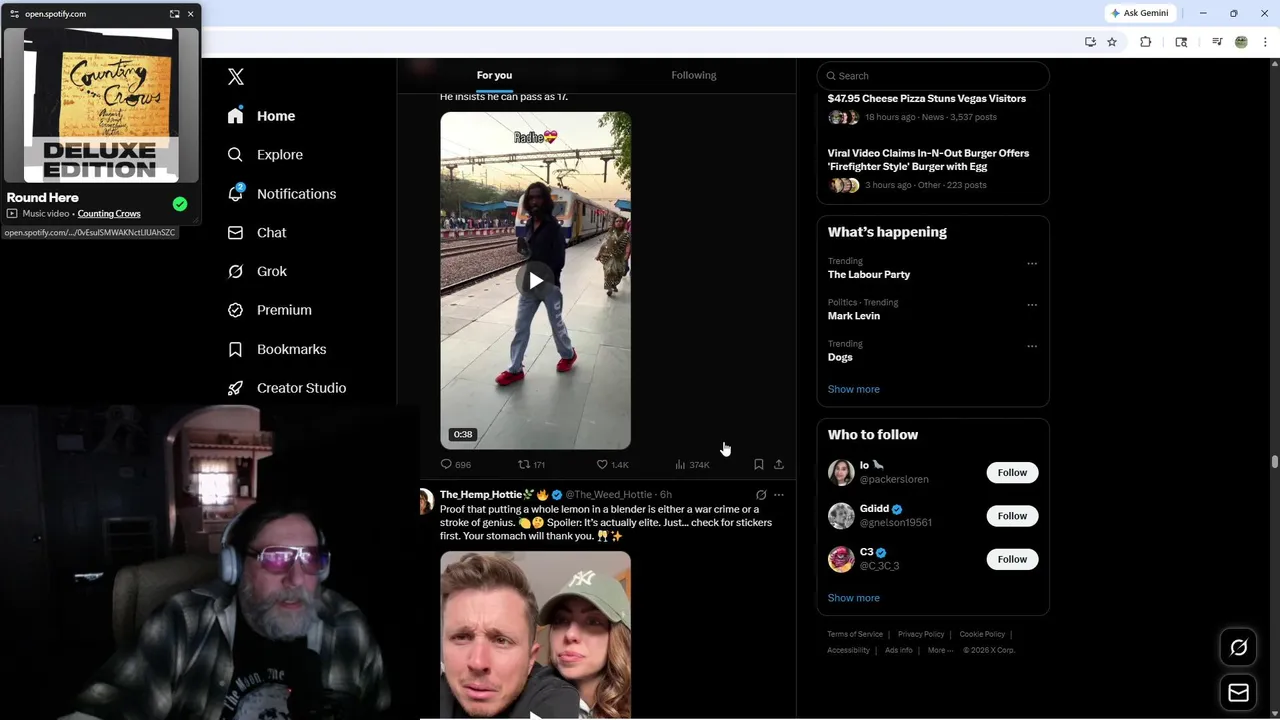Close the Spotify picture-in-picture window
The image size is (1280, 720).
point(190,14)
